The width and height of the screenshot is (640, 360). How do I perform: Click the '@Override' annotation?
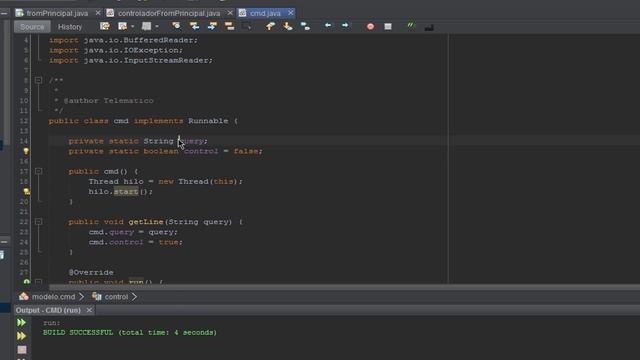click(91, 272)
